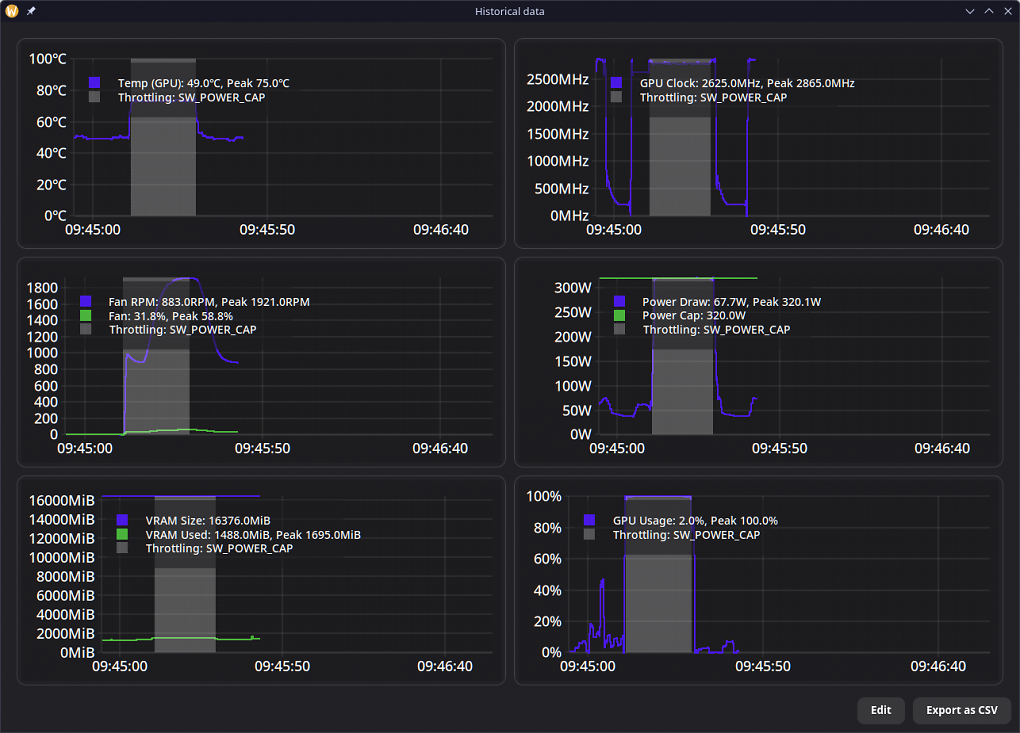Click the VRAM Used legend text
Viewport: 1020px width, 733px height.
point(253,535)
